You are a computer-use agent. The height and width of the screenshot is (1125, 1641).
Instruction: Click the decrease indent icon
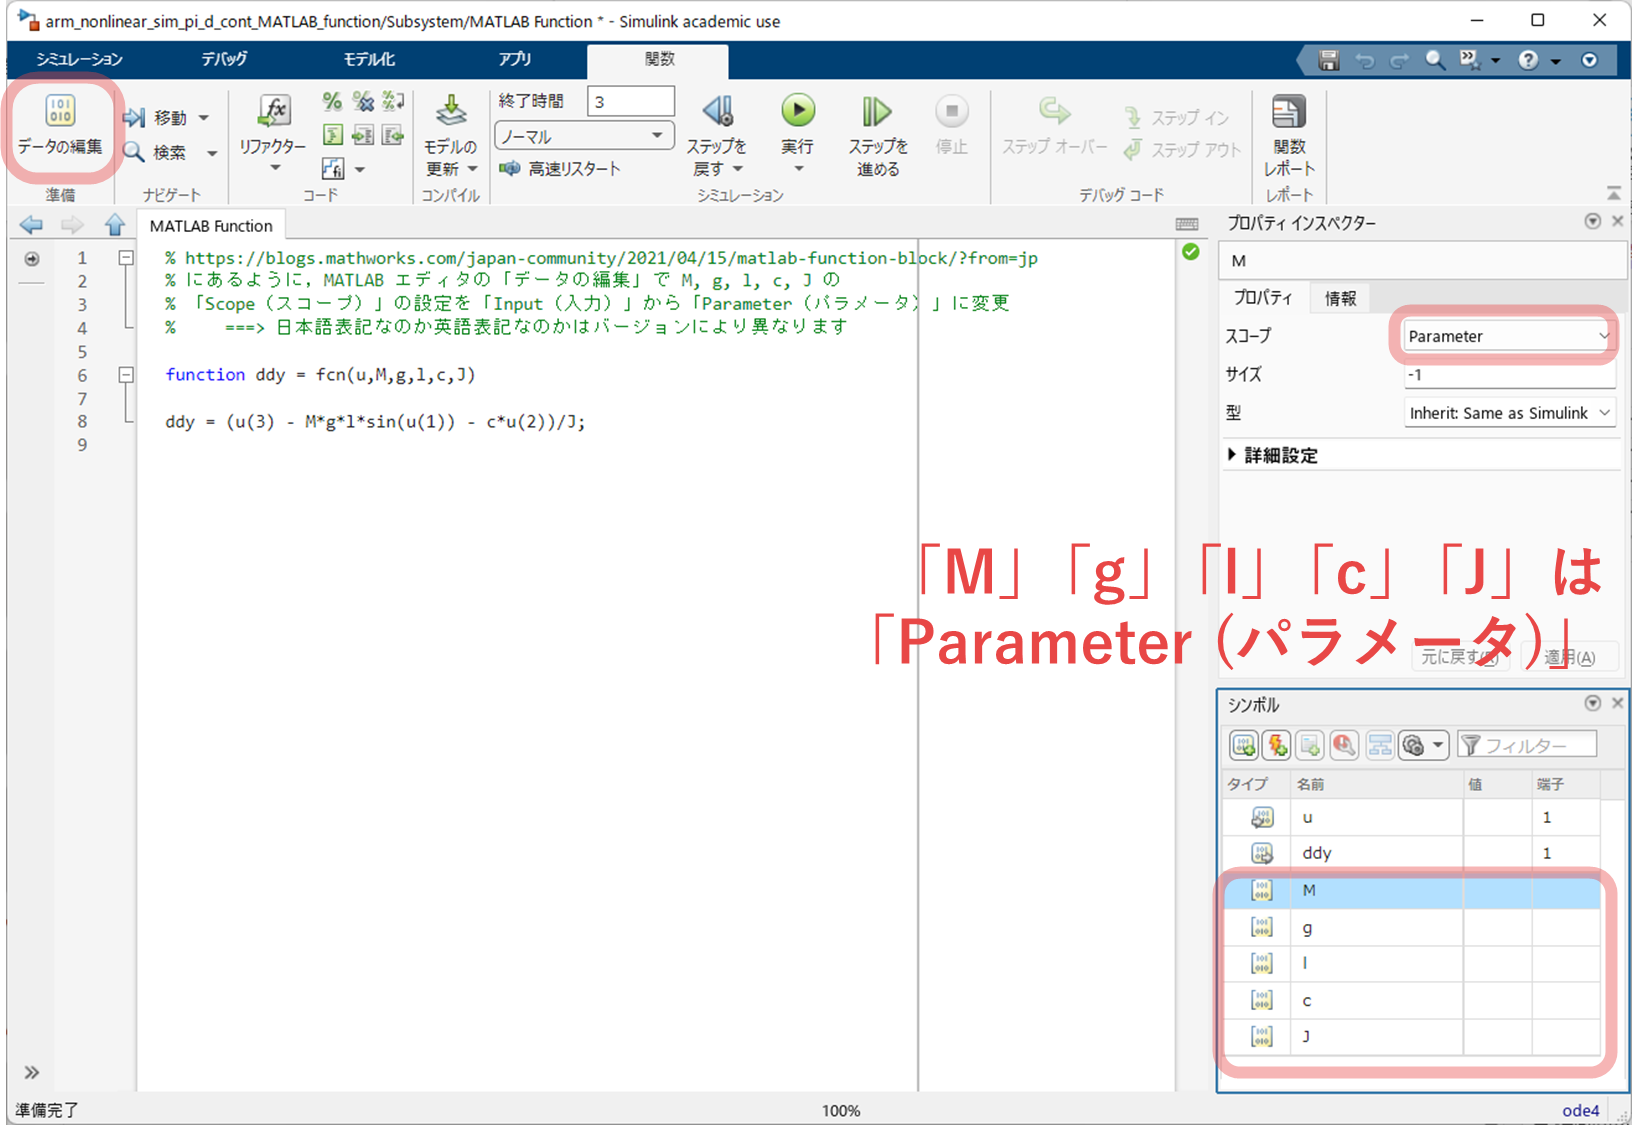tap(393, 135)
